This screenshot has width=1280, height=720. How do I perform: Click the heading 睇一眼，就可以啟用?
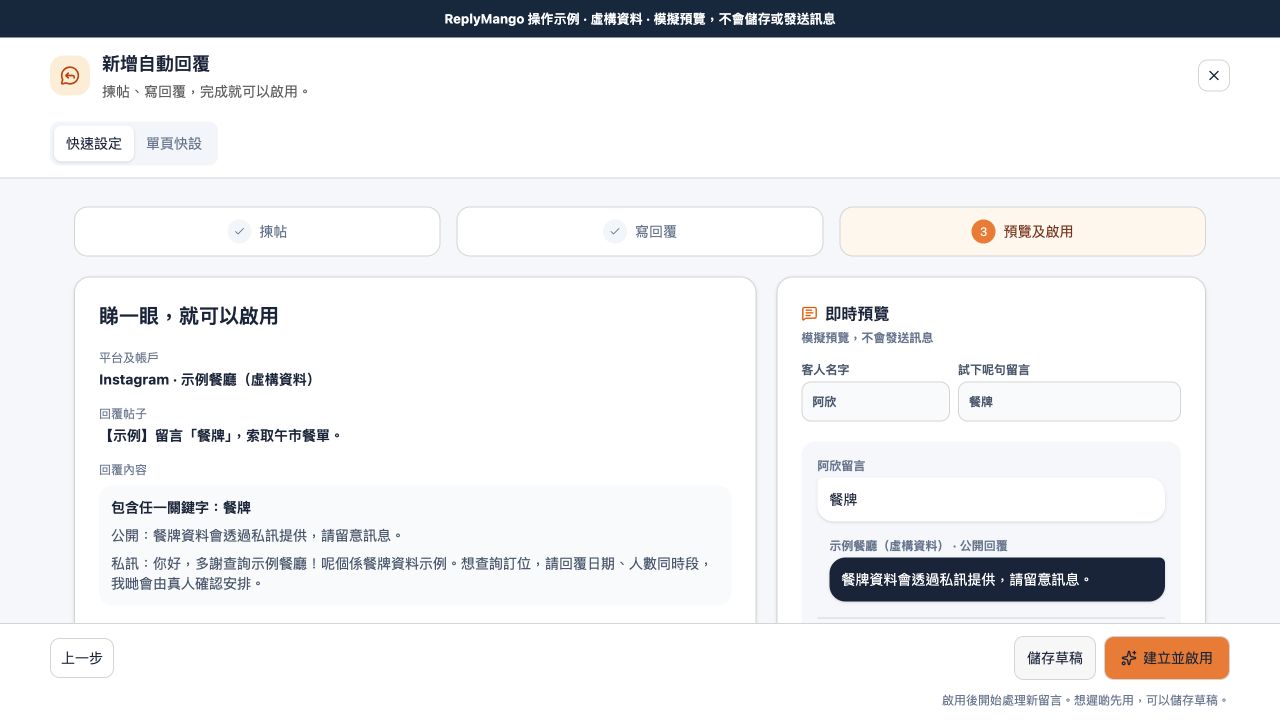click(x=189, y=316)
